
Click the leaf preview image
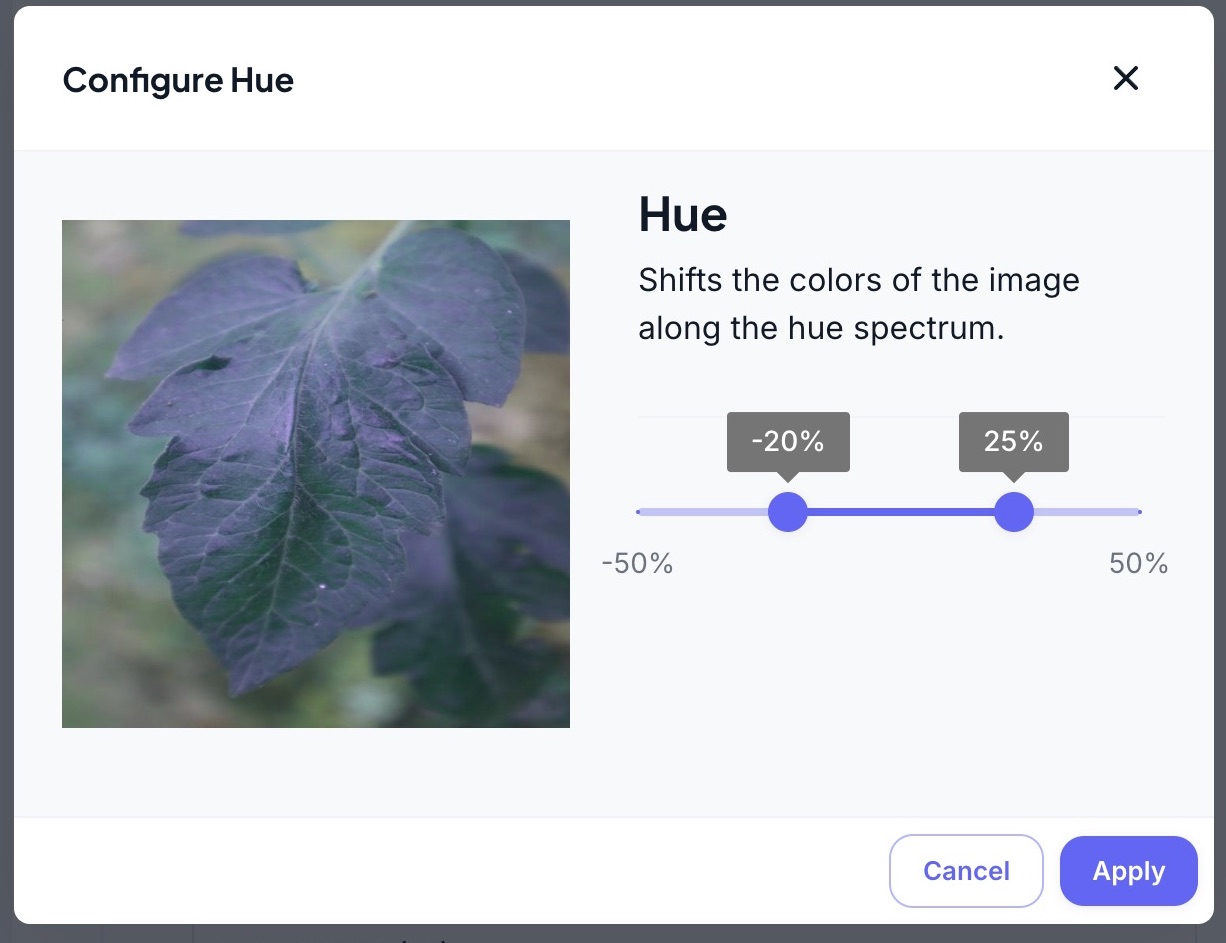[316, 474]
